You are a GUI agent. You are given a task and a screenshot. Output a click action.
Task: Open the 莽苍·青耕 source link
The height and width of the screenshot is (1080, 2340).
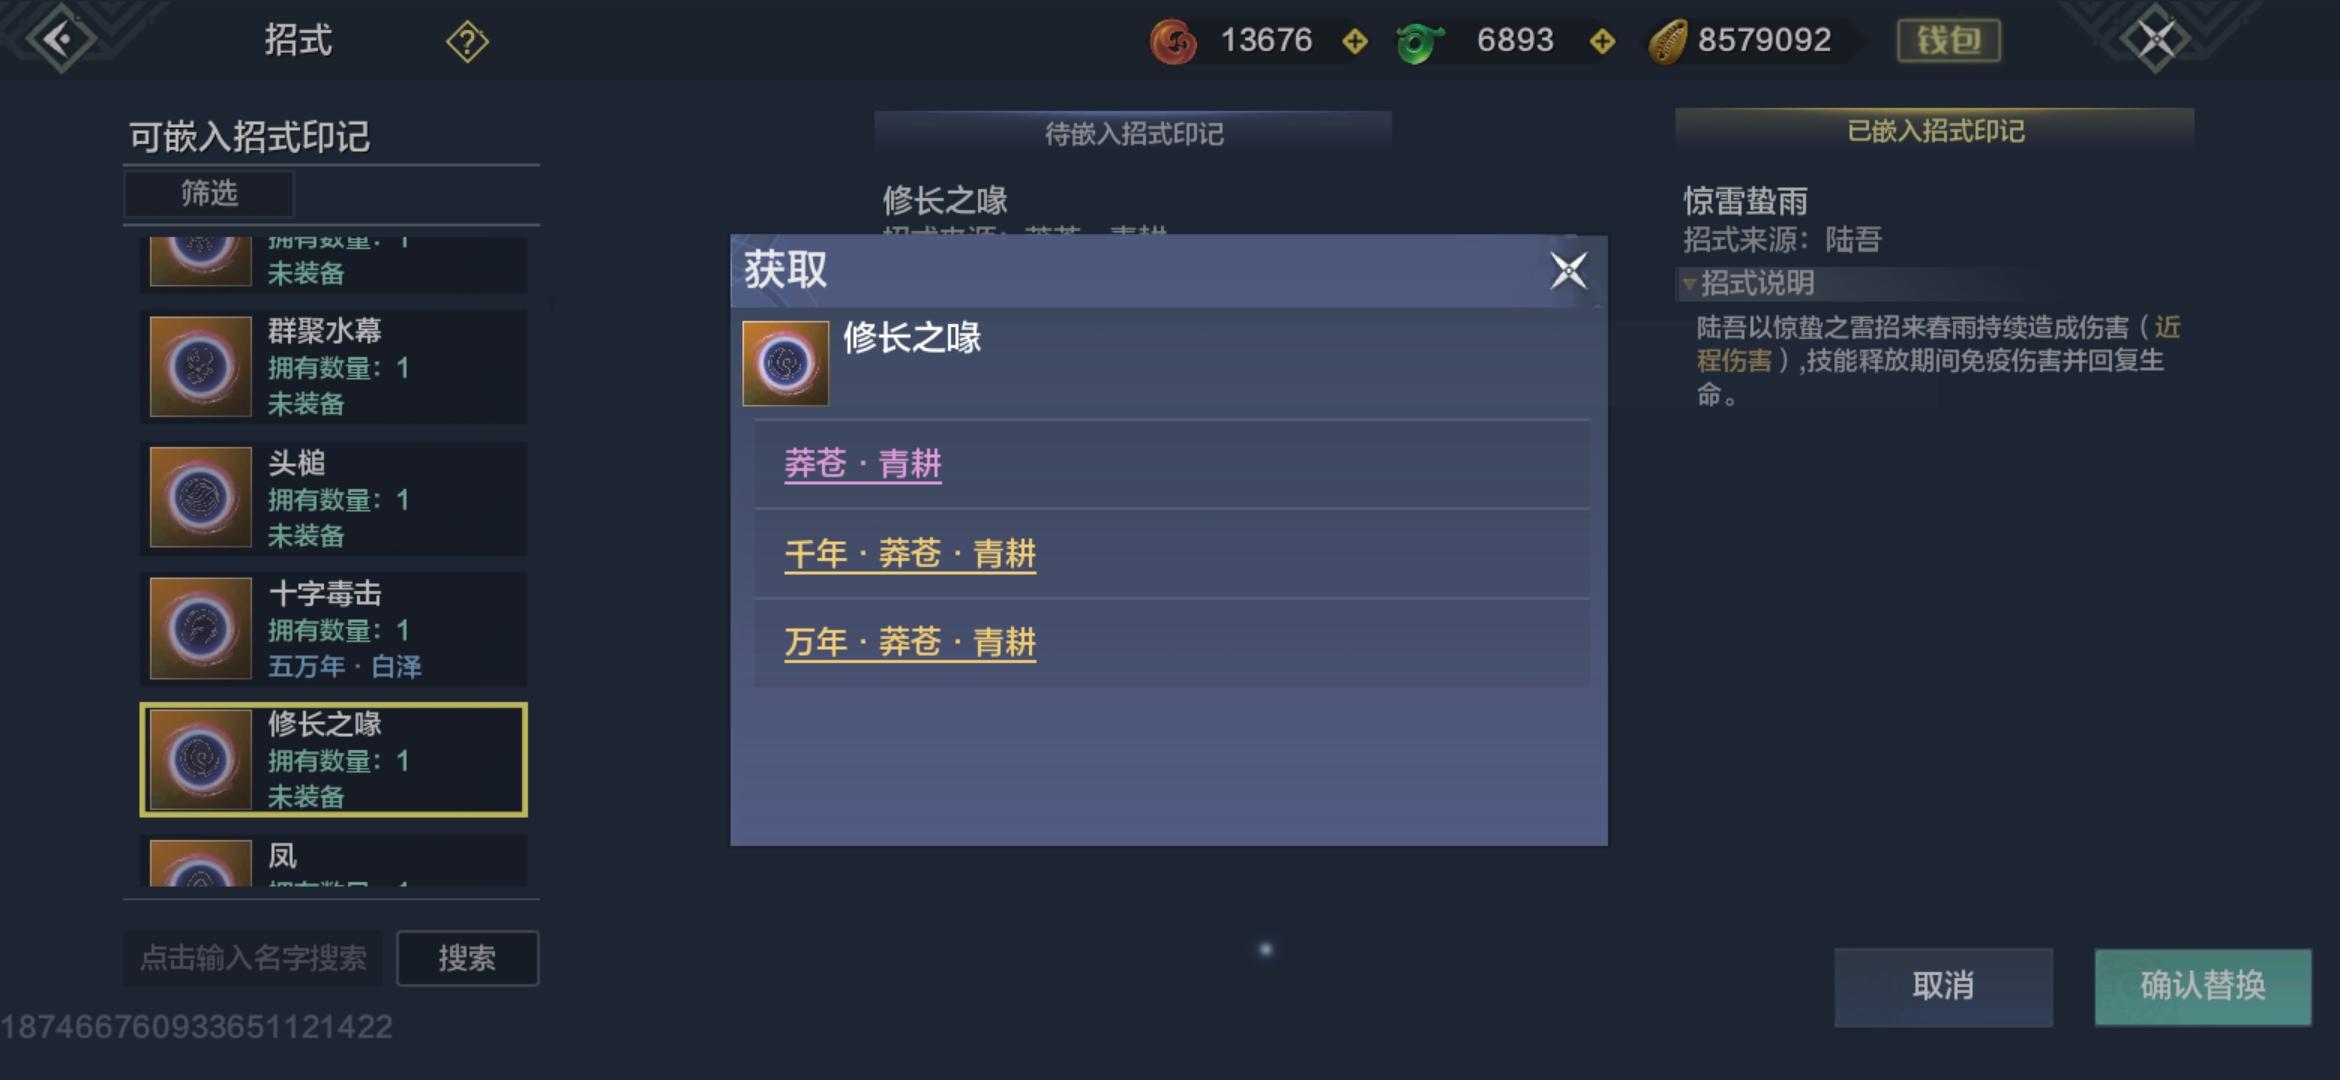coord(863,464)
